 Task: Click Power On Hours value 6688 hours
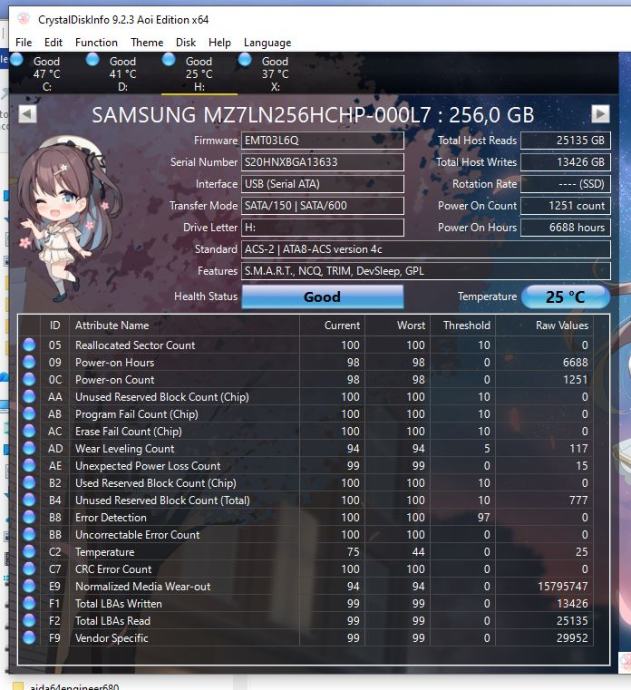(565, 228)
